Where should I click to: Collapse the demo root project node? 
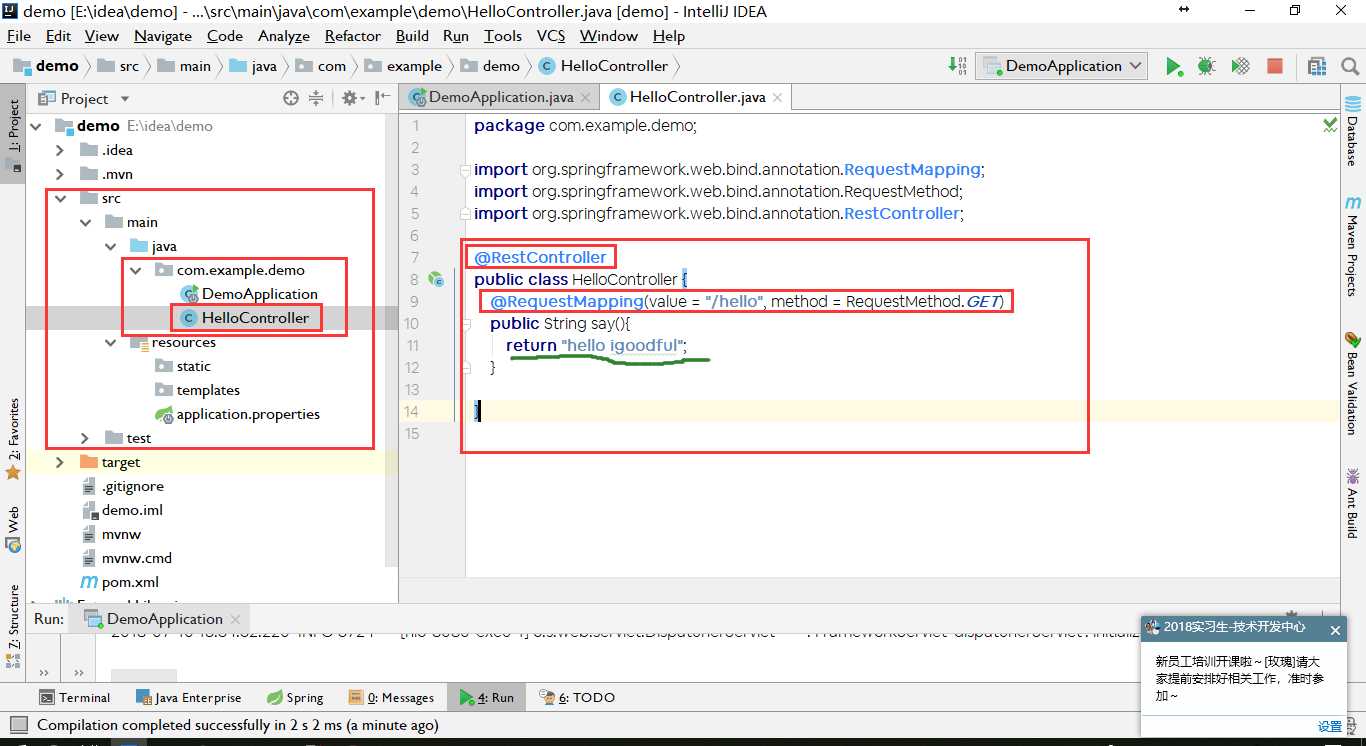click(36, 126)
